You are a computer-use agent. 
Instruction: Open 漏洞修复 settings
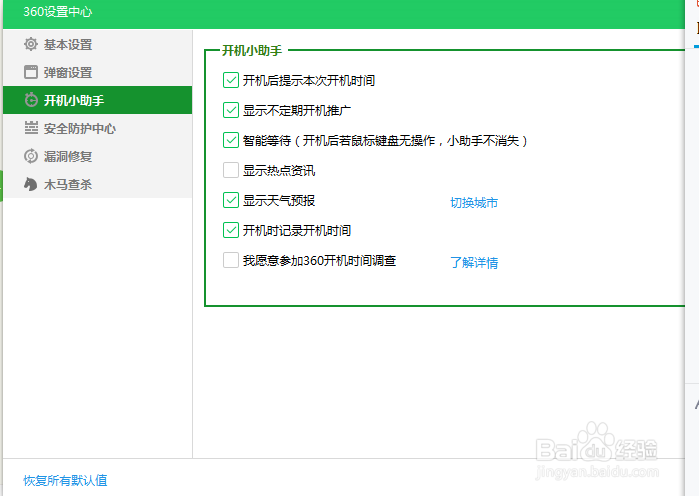click(x=98, y=156)
